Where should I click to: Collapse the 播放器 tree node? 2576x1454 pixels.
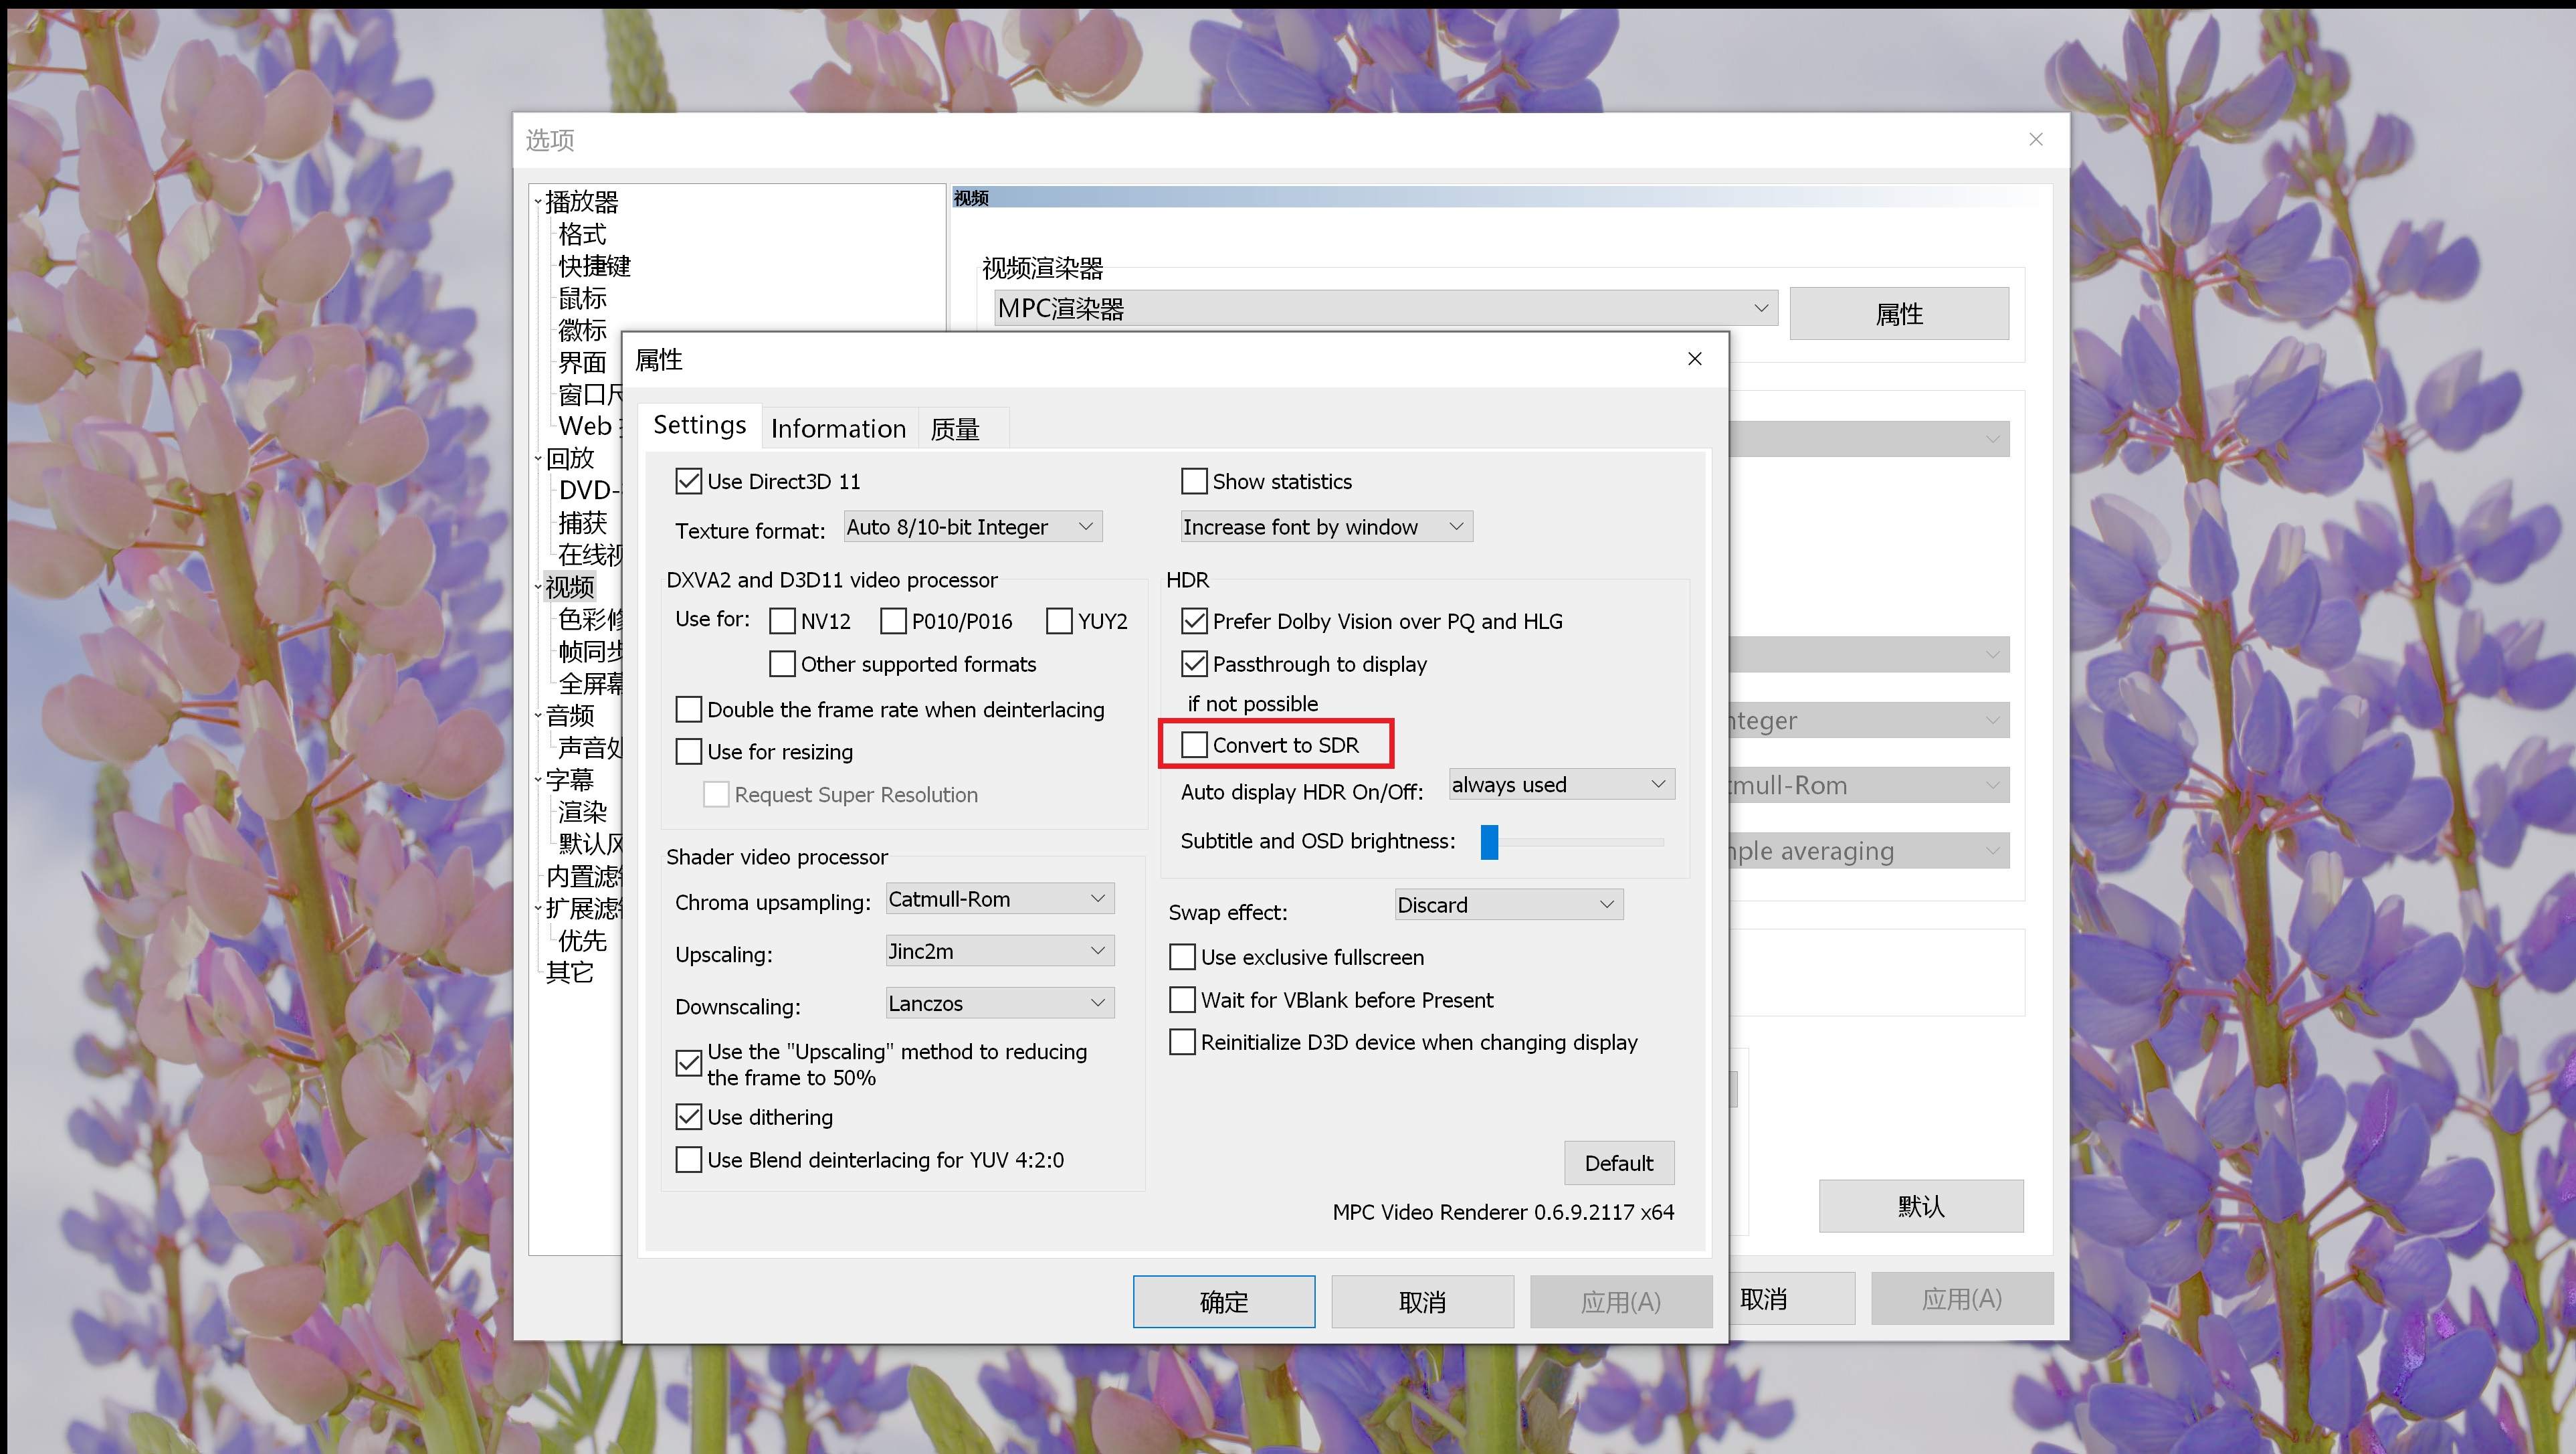coord(538,202)
